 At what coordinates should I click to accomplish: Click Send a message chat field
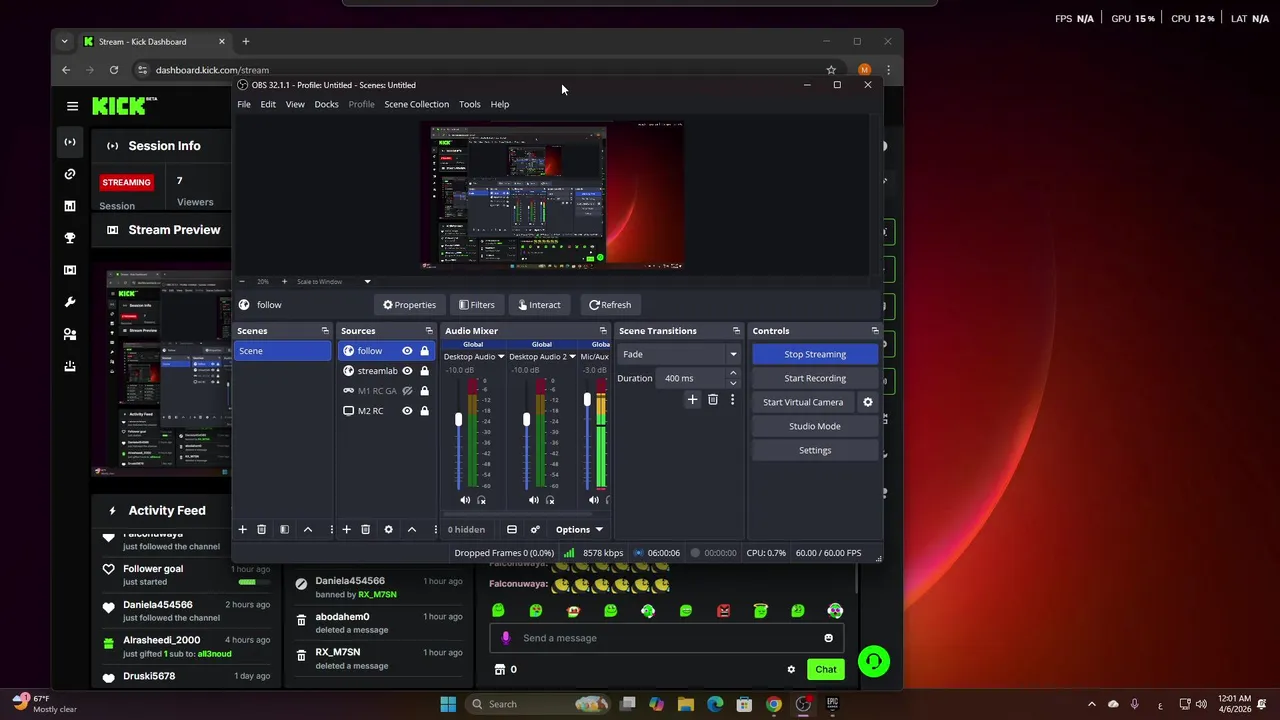tap(665, 638)
